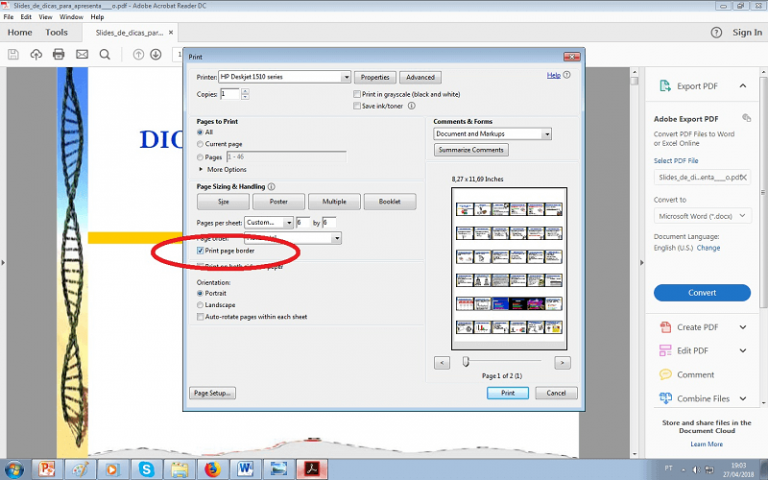Click the search magnifier icon in toolbar
Image resolution: width=768 pixels, height=480 pixels.
[x=105, y=54]
